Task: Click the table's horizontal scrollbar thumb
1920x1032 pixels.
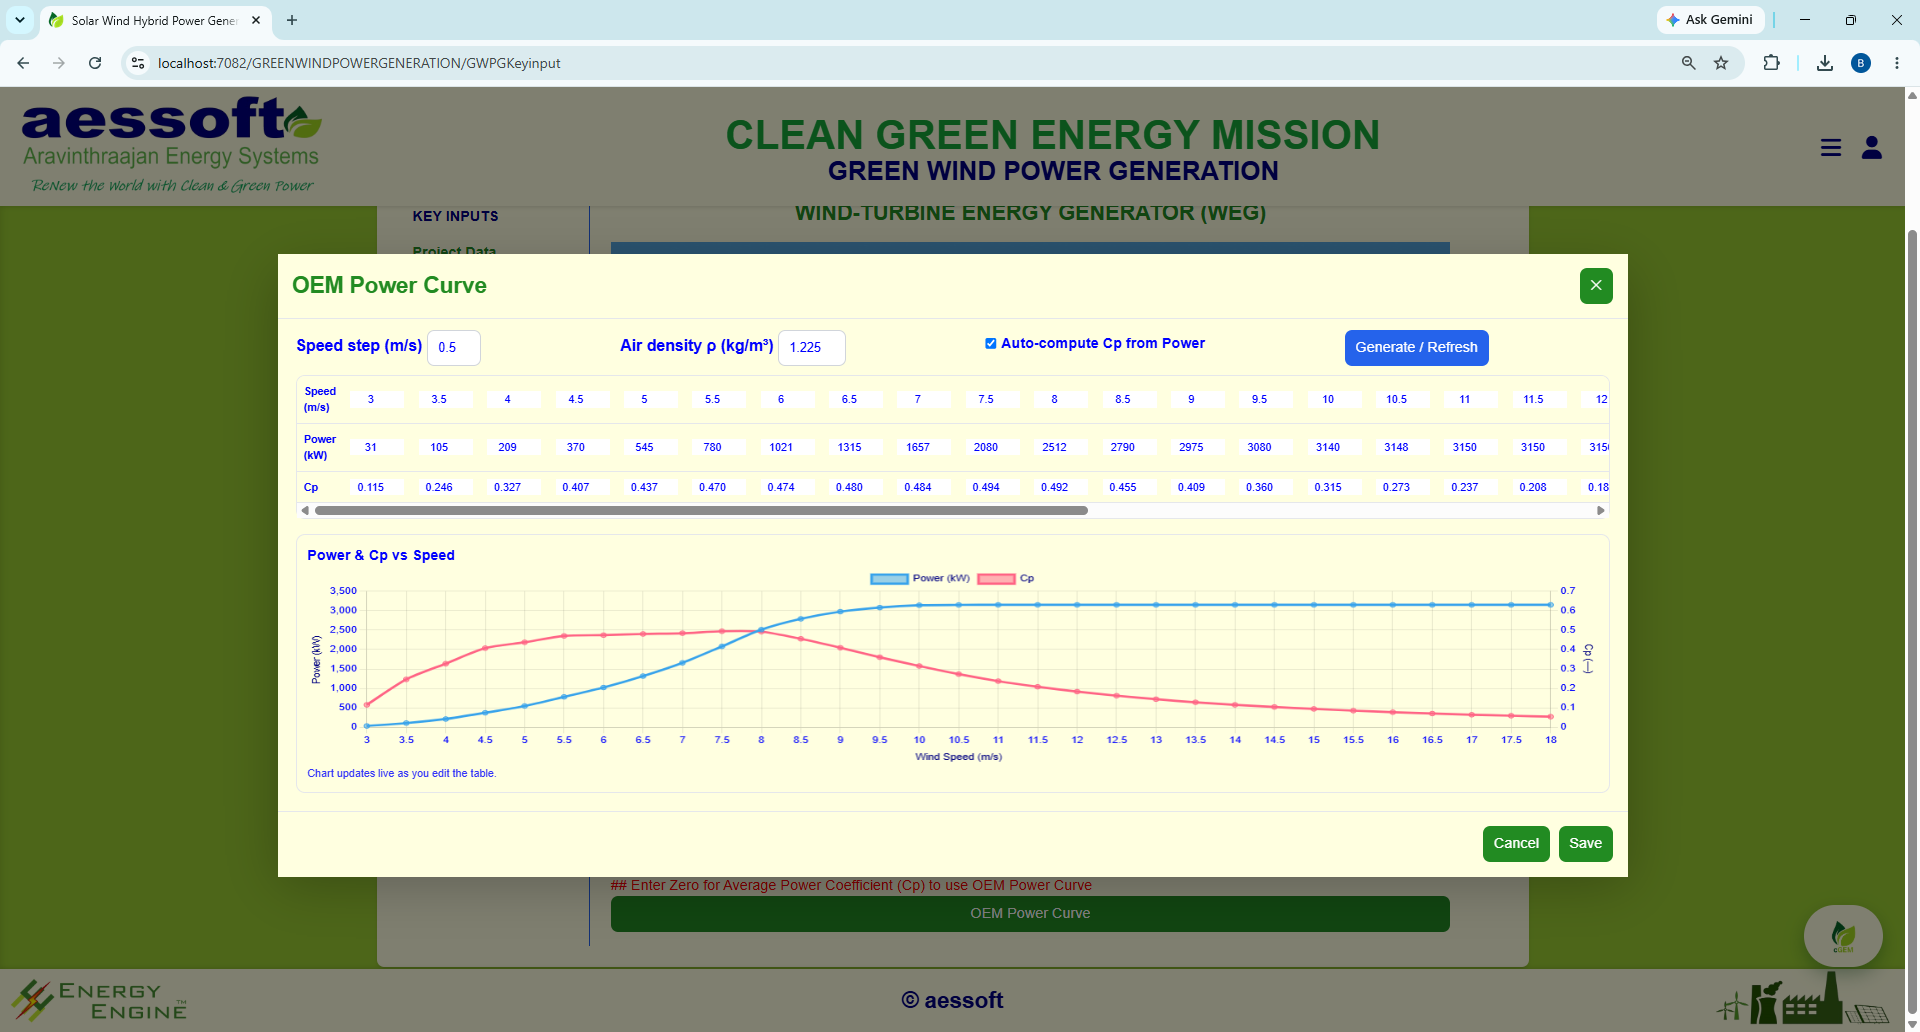Action: pyautogui.click(x=701, y=510)
